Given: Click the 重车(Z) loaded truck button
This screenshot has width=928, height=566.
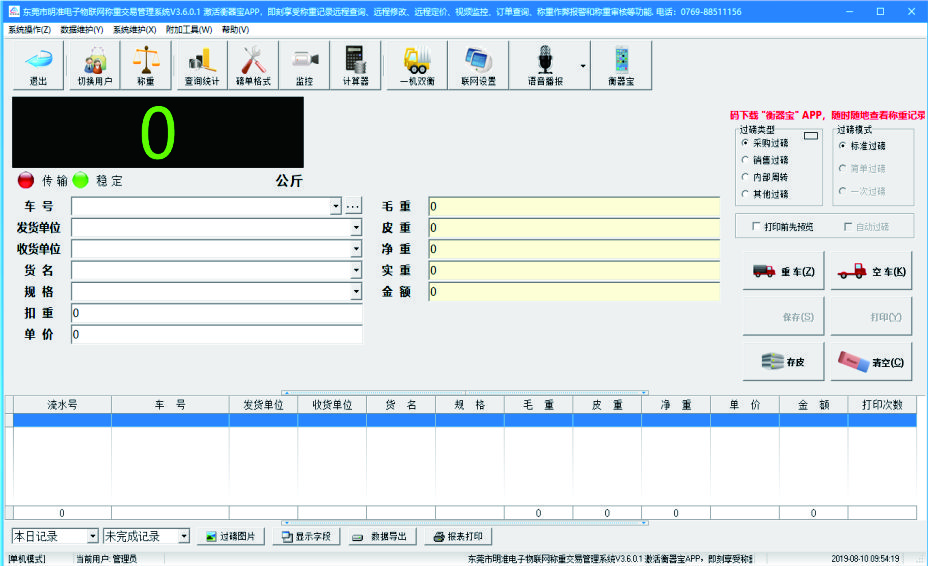Looking at the screenshot, I should 784,271.
